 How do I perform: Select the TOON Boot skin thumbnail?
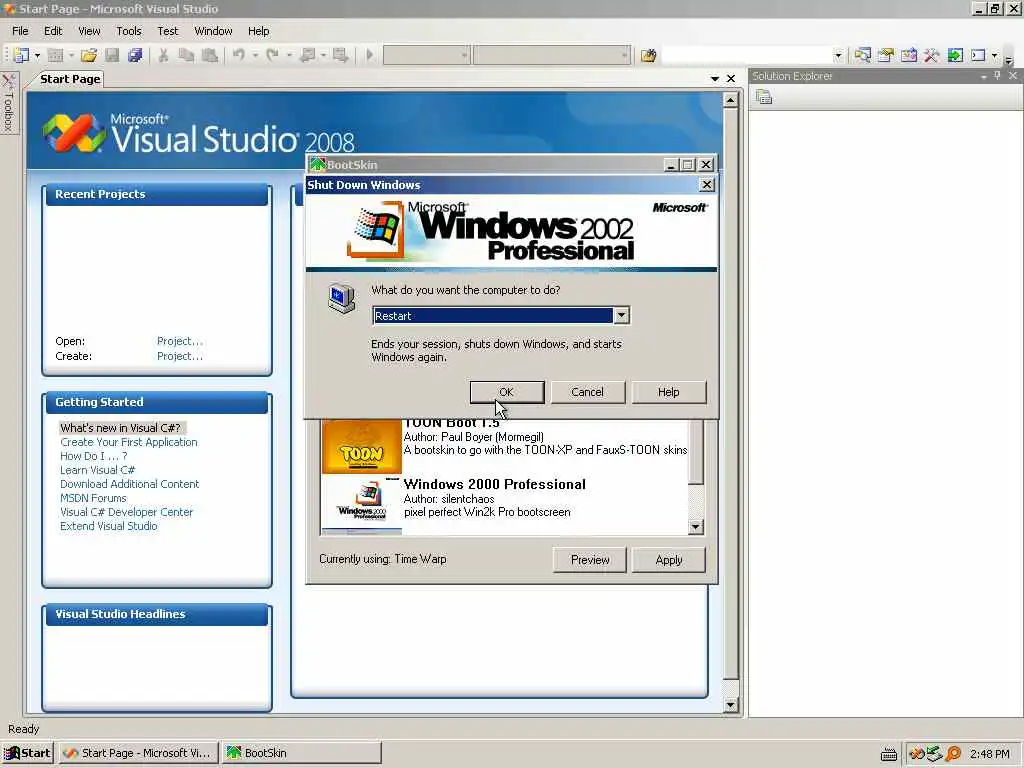tap(362, 447)
